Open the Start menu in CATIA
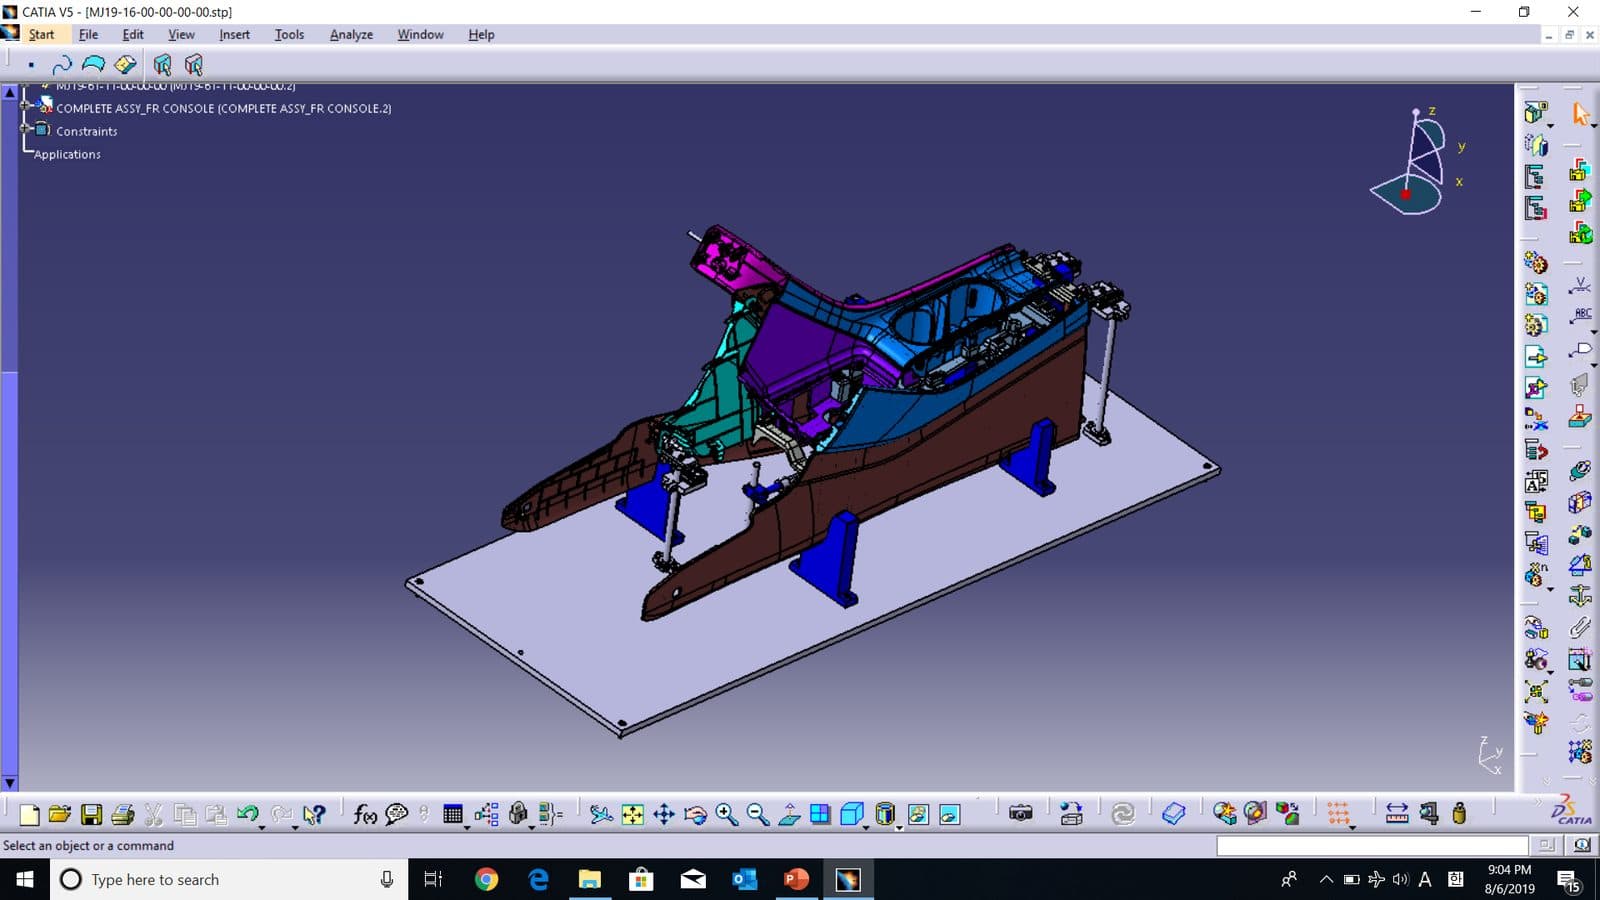1600x900 pixels. coord(41,34)
